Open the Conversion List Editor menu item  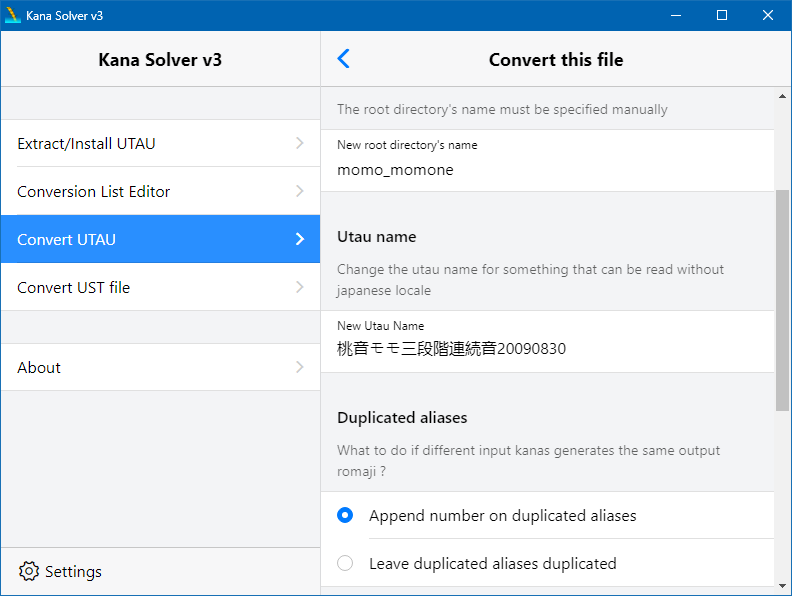(161, 191)
